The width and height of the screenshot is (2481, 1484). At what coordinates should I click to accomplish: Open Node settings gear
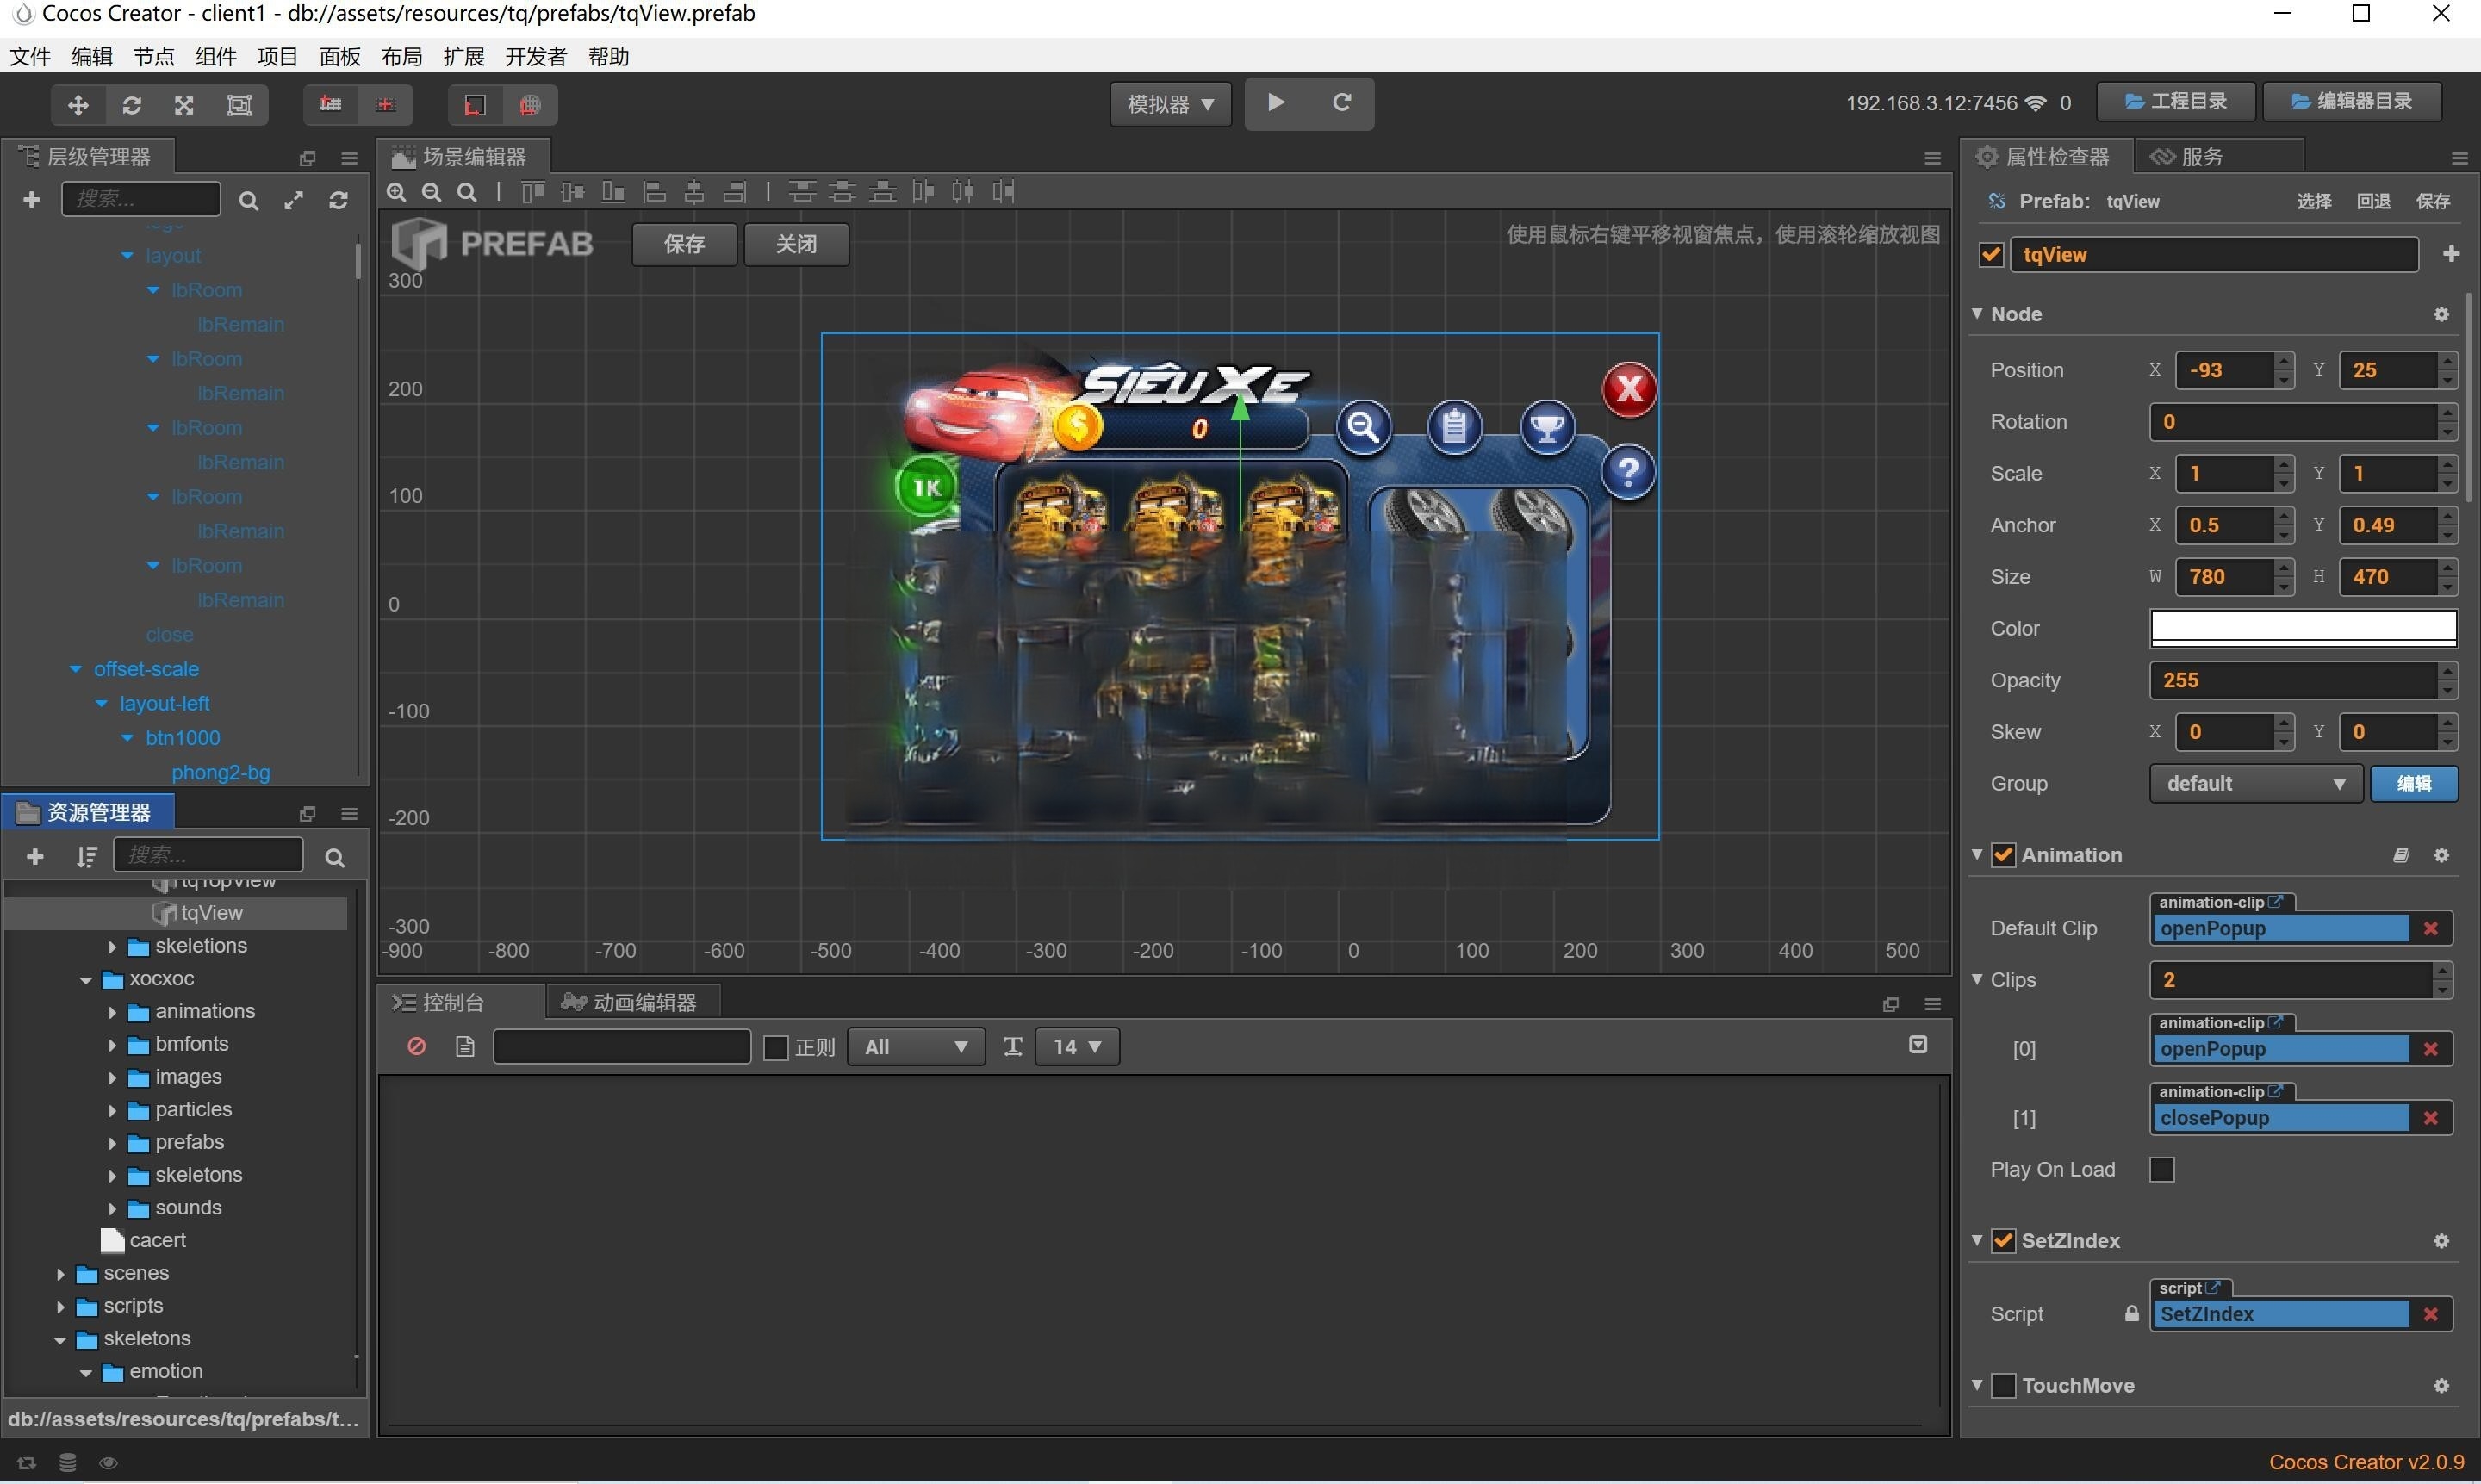tap(2441, 314)
